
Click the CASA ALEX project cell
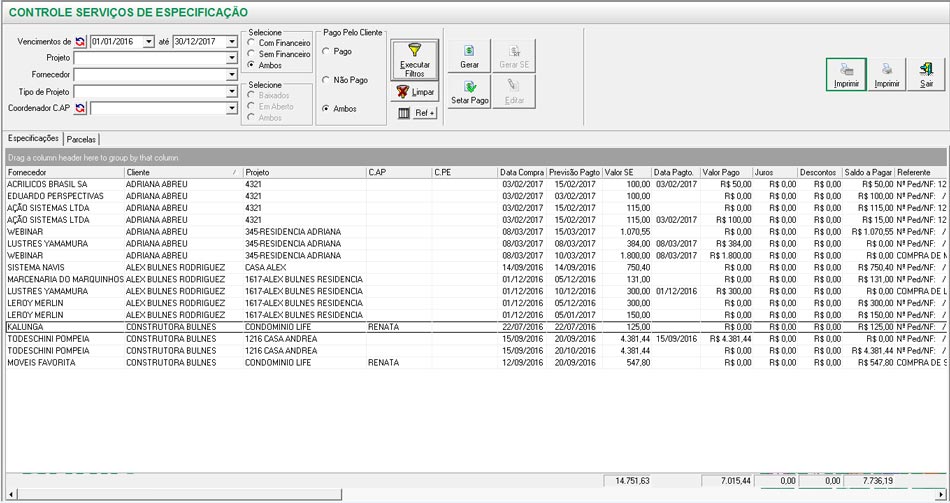coord(304,267)
